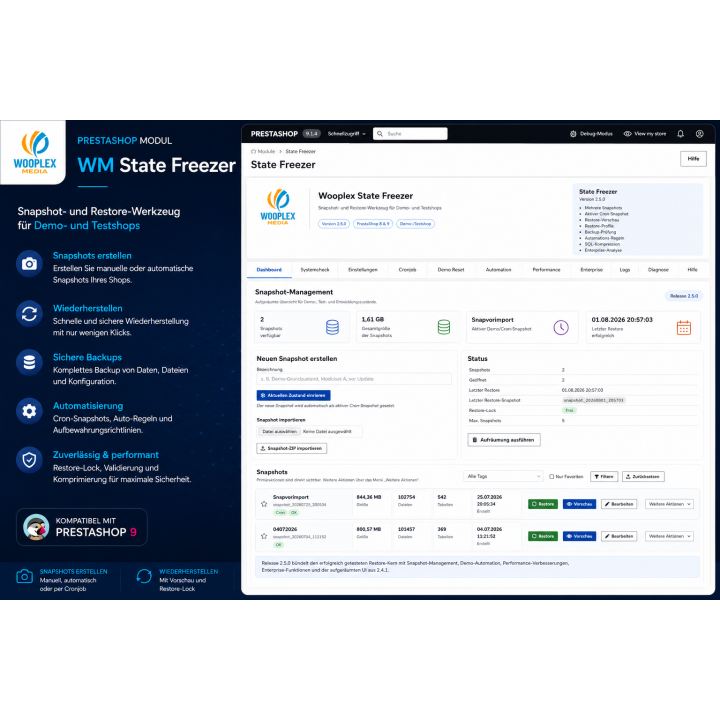
Task: Click Snapshot-ZIP importieren
Action: pos(292,448)
